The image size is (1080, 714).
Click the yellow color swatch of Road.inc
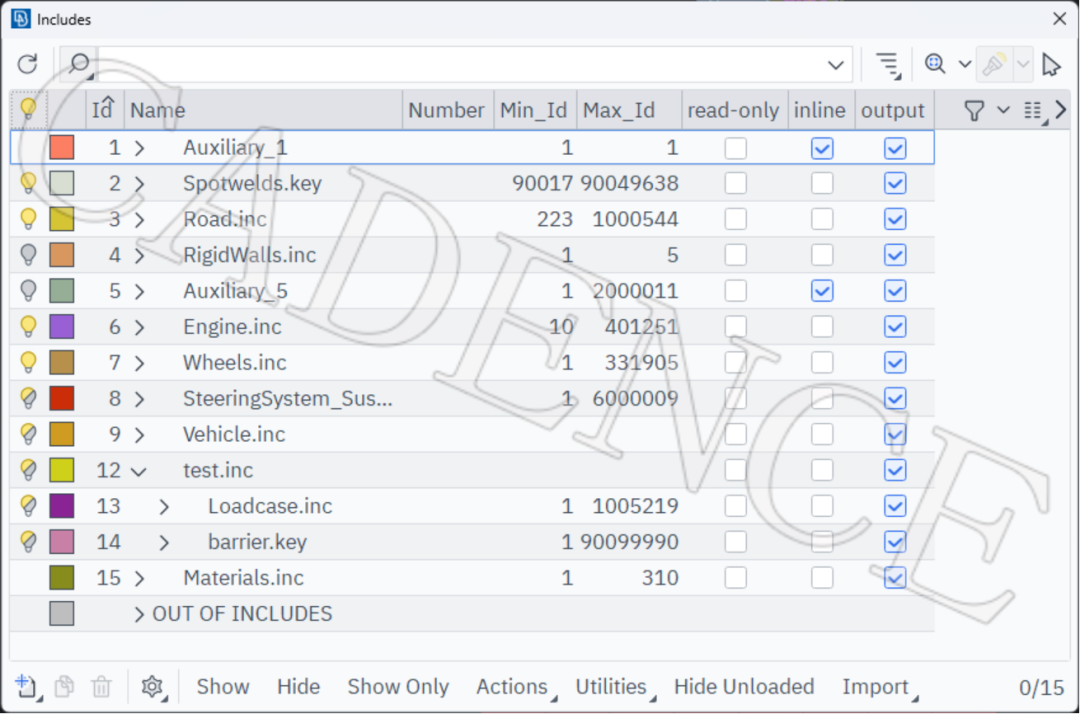[x=62, y=219]
